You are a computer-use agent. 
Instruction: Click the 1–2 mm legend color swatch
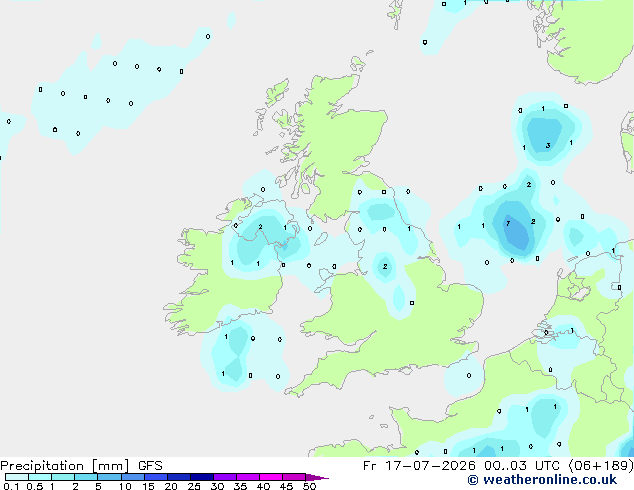(63, 477)
